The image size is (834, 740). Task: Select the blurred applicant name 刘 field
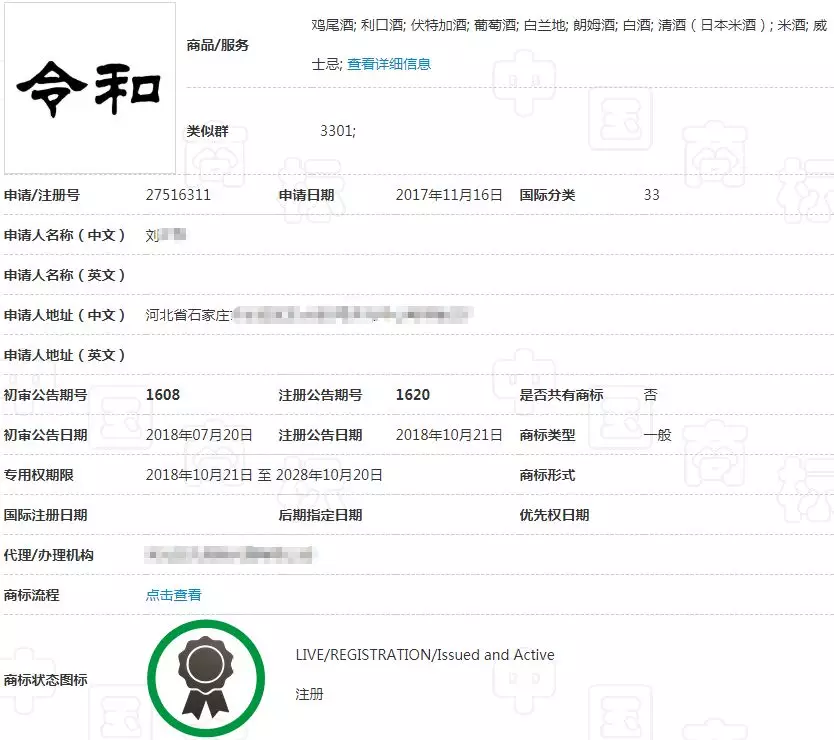click(165, 235)
